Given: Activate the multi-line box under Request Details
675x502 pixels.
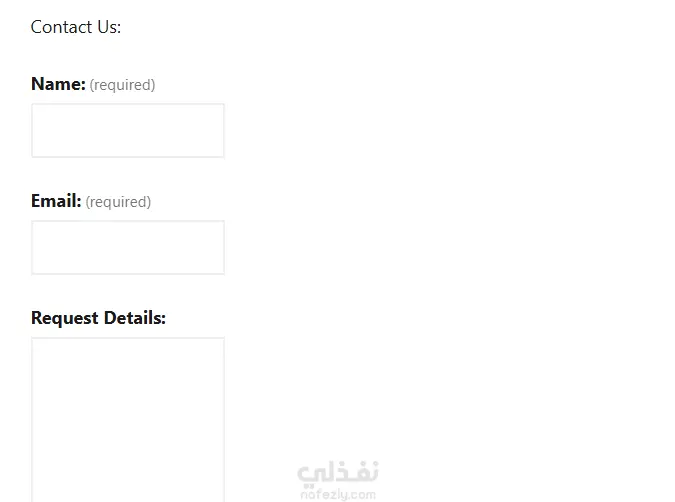Looking at the screenshot, I should click(128, 418).
